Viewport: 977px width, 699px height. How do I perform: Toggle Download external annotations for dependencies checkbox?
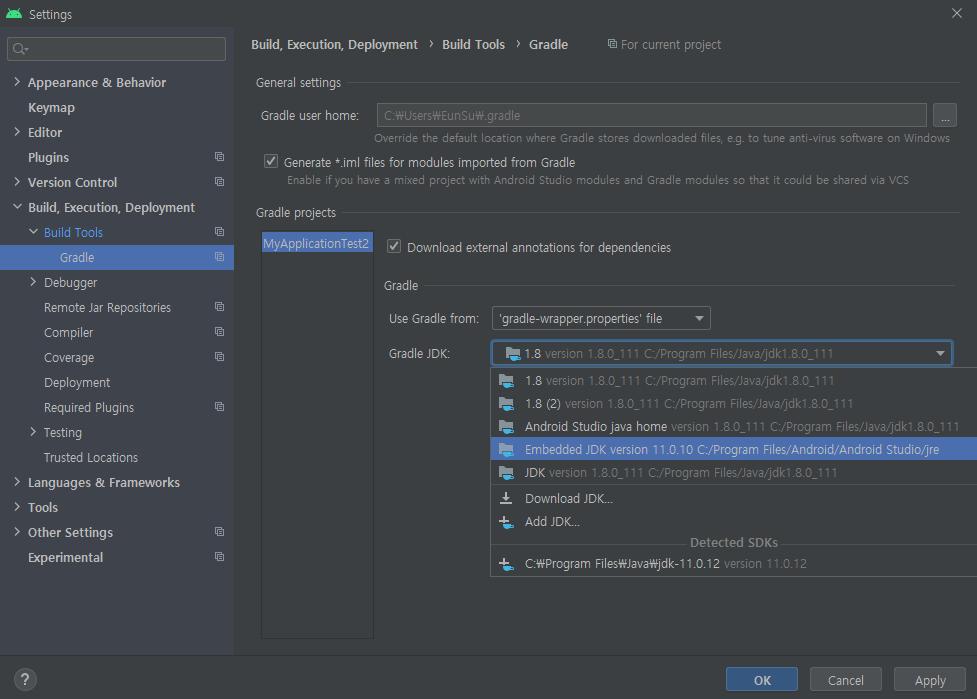click(394, 246)
